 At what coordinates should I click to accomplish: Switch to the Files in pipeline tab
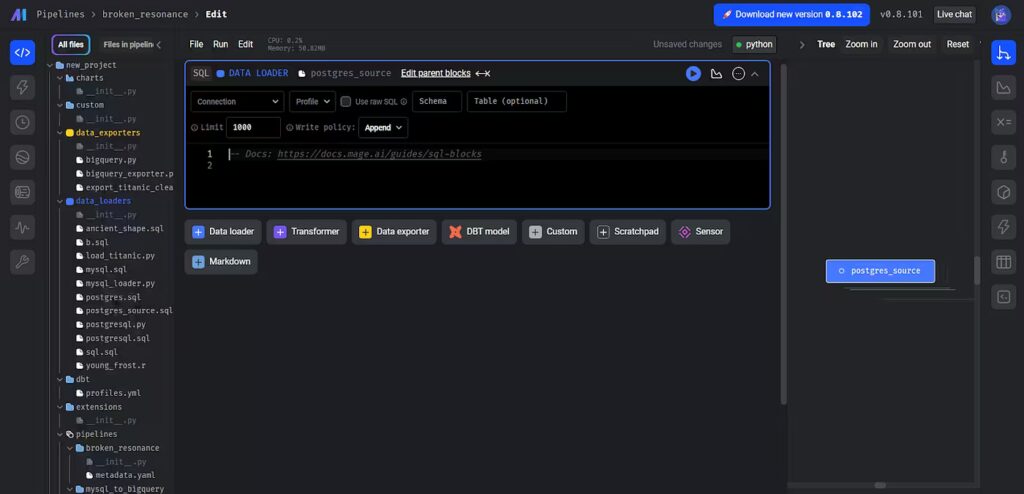(129, 44)
